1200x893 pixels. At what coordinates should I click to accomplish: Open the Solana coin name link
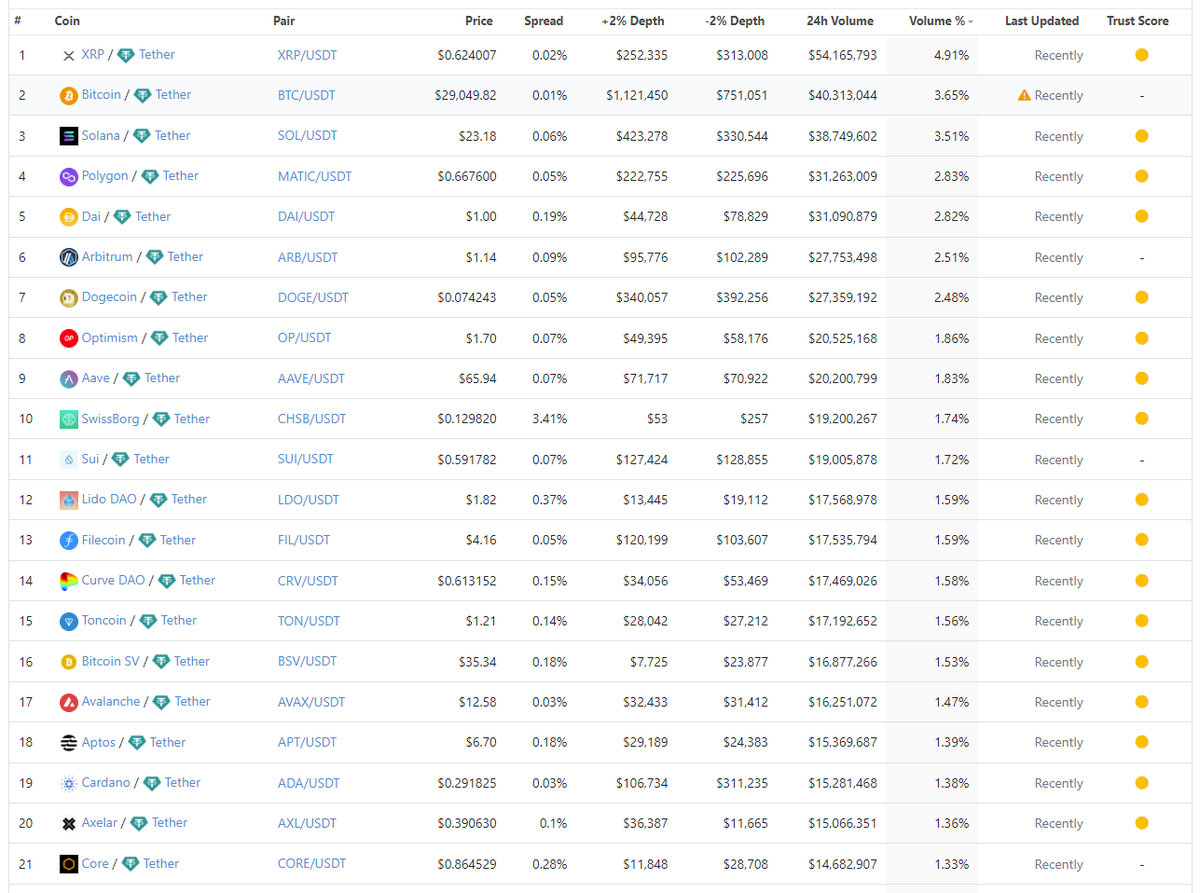point(100,135)
